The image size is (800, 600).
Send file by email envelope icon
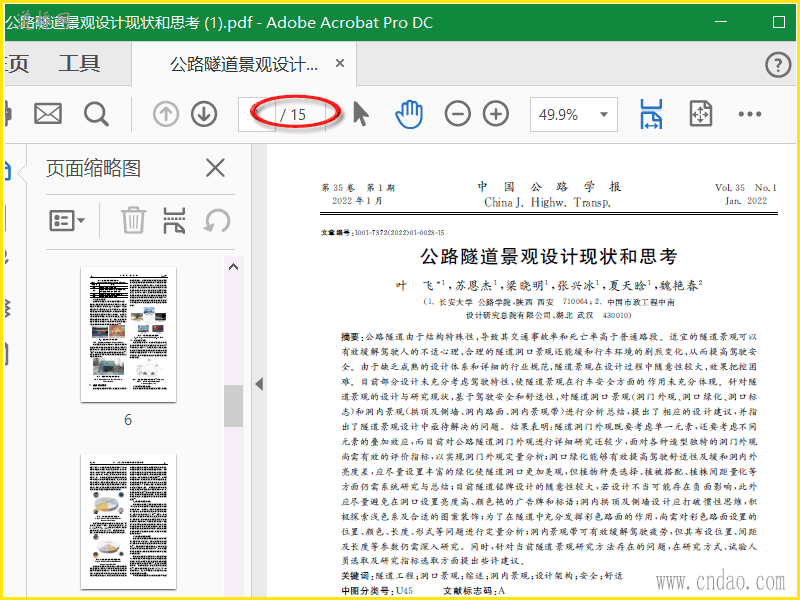pyautogui.click(x=48, y=114)
